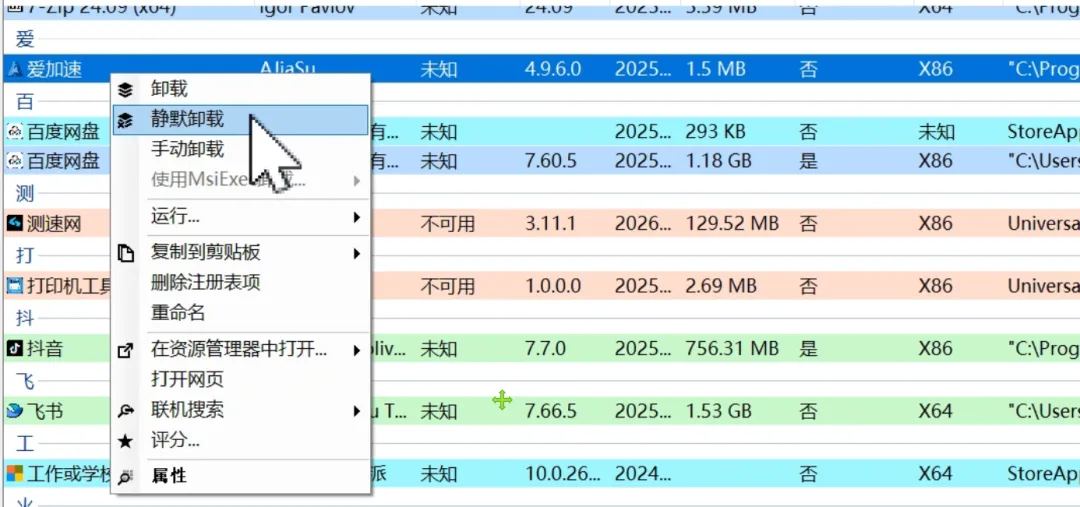Click version 3.11.1 of 测速网

(x=550, y=223)
